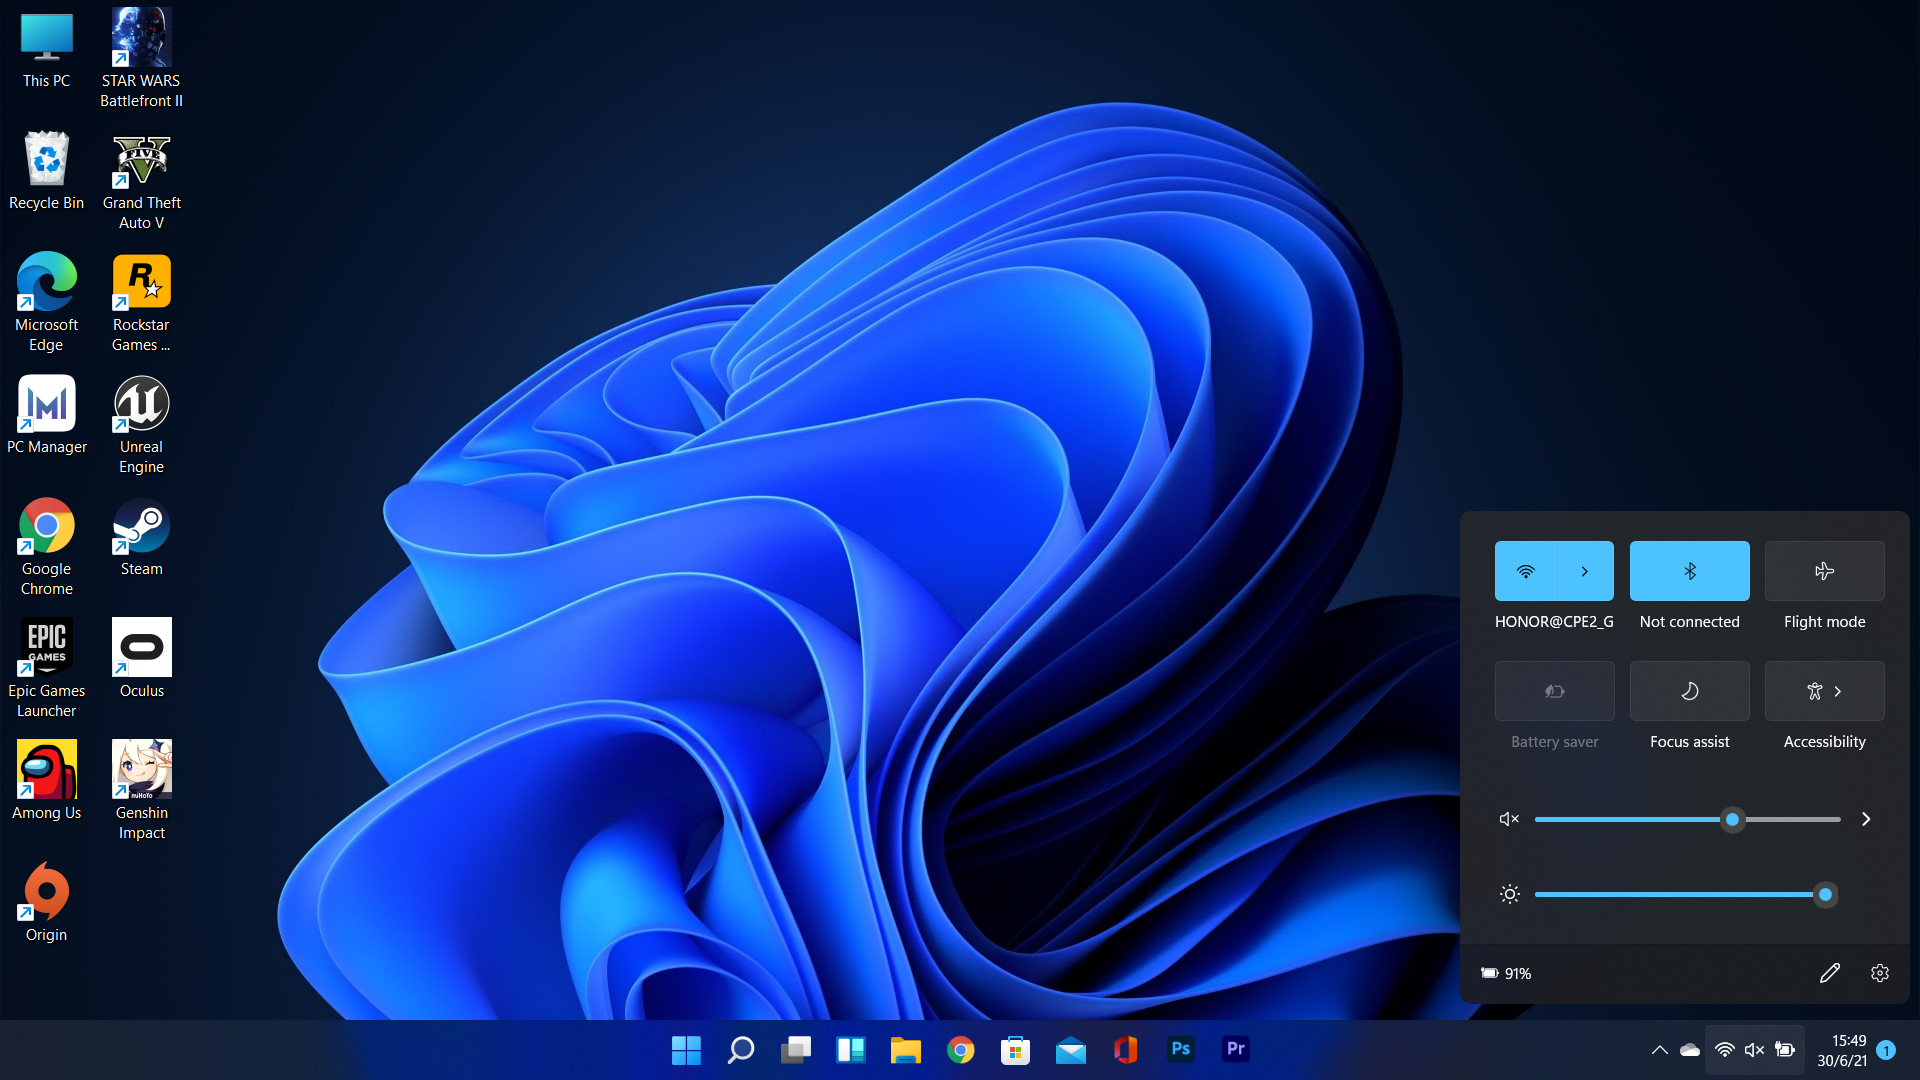Click the battery tray icon
Viewport: 1920px width, 1080px height.
pos(1785,1050)
